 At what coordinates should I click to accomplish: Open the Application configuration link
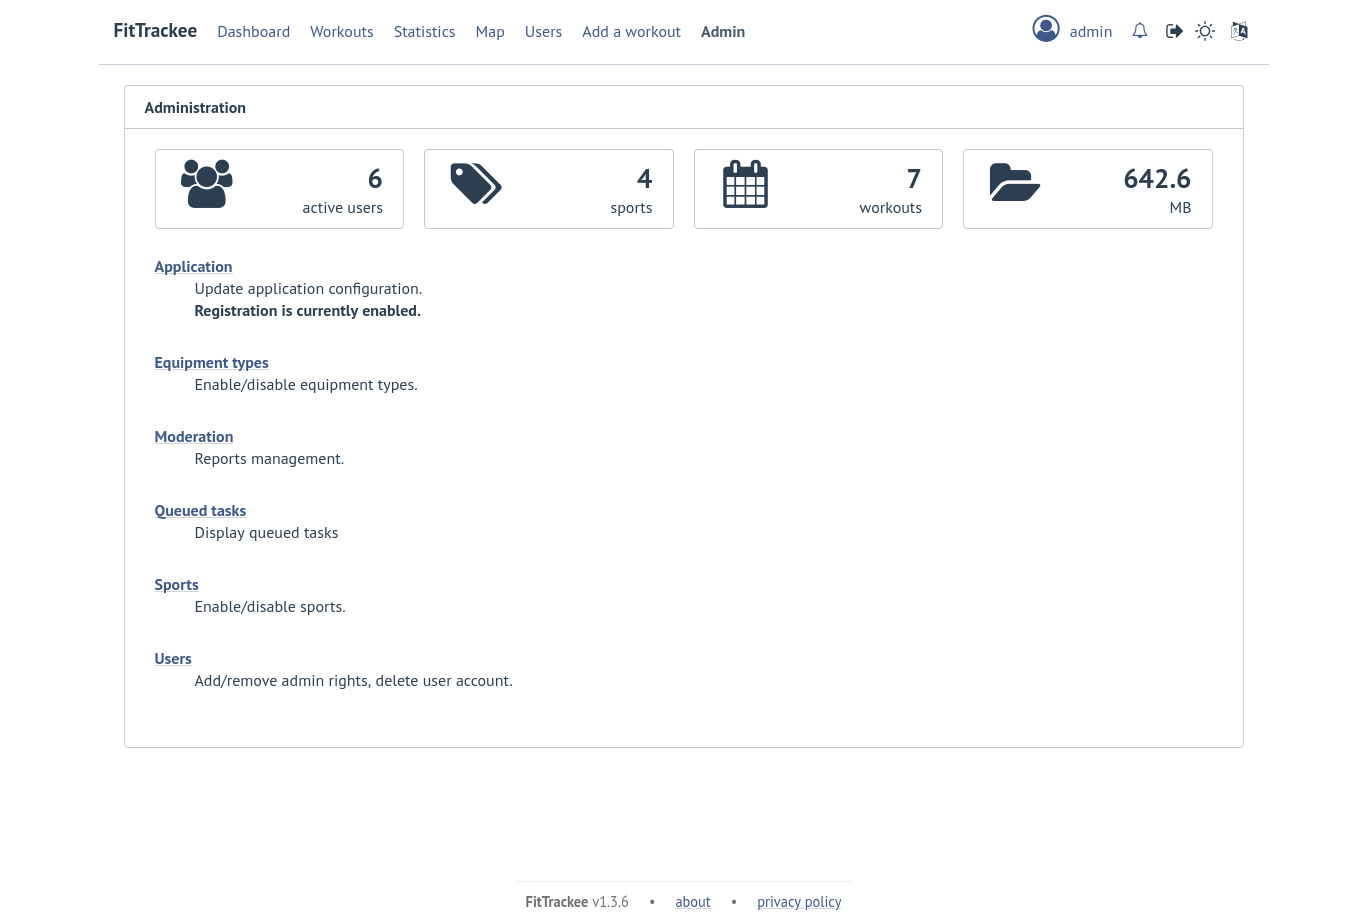tap(193, 267)
